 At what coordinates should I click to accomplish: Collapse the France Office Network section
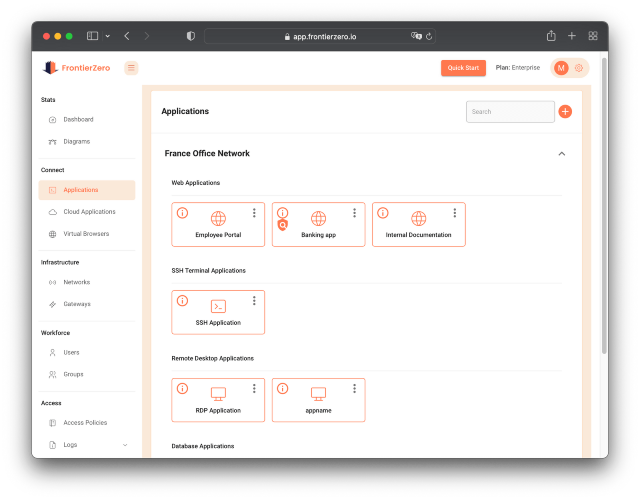(x=562, y=154)
